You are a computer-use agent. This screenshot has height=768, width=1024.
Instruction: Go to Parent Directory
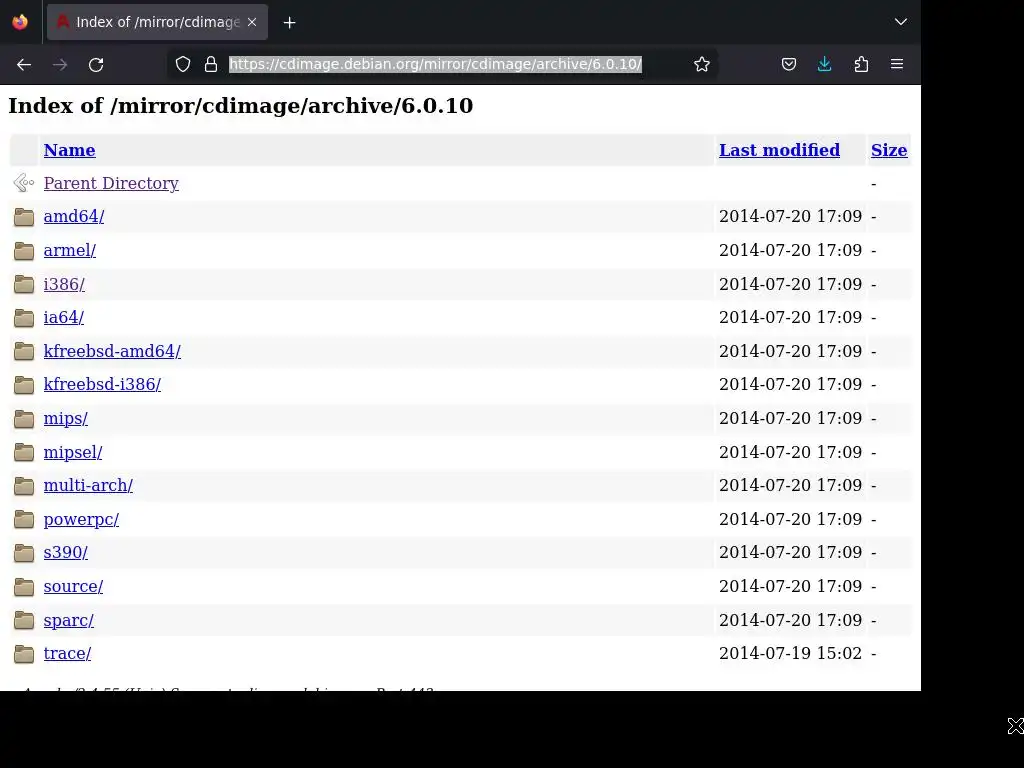coord(111,184)
